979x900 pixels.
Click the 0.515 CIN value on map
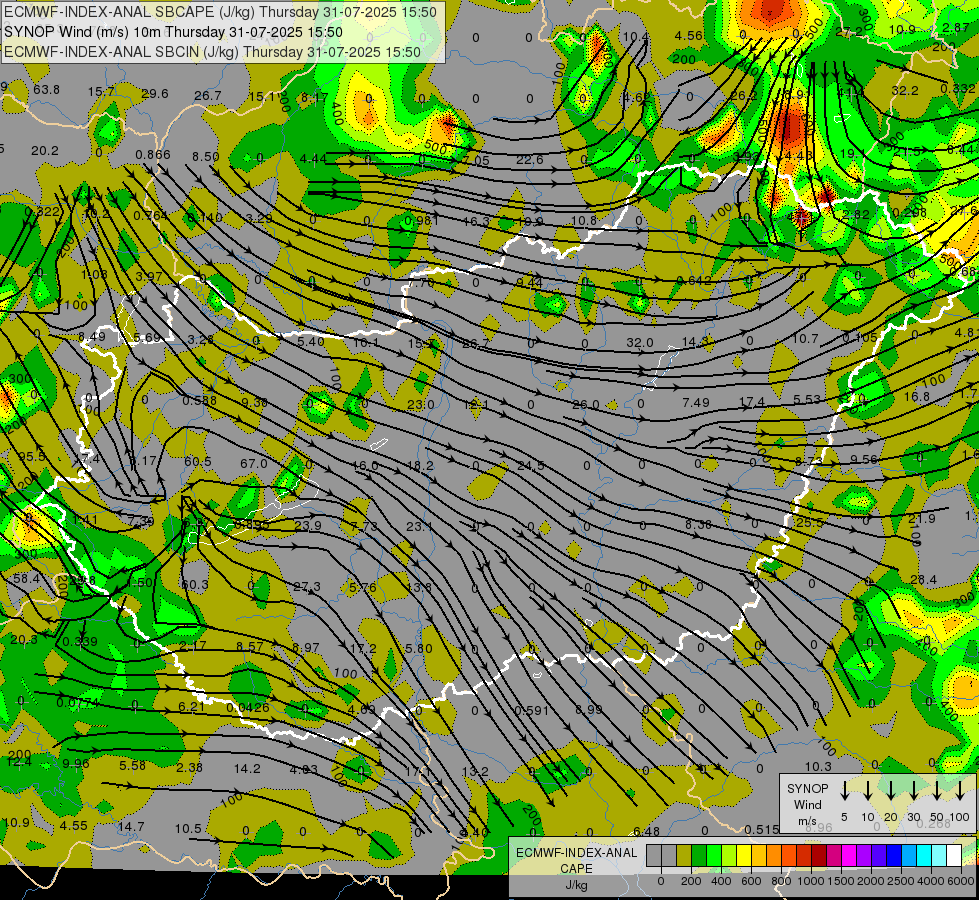[762, 829]
